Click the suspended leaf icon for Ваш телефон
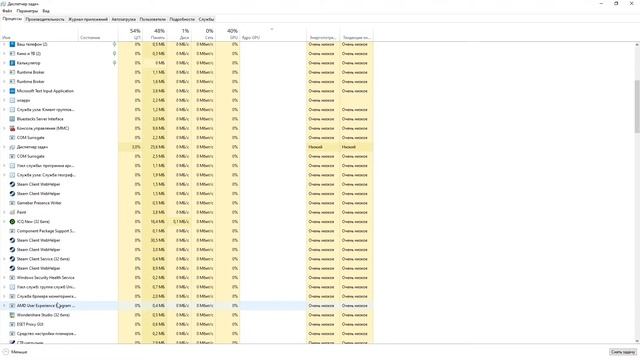 tap(114, 44)
